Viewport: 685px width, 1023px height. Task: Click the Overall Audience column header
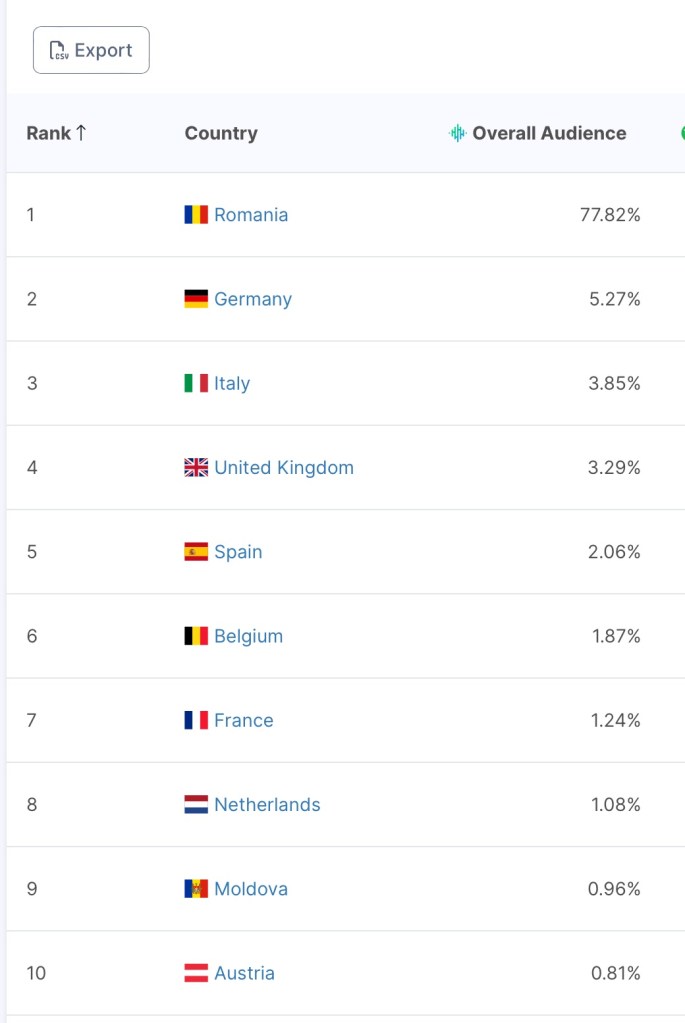click(x=549, y=133)
